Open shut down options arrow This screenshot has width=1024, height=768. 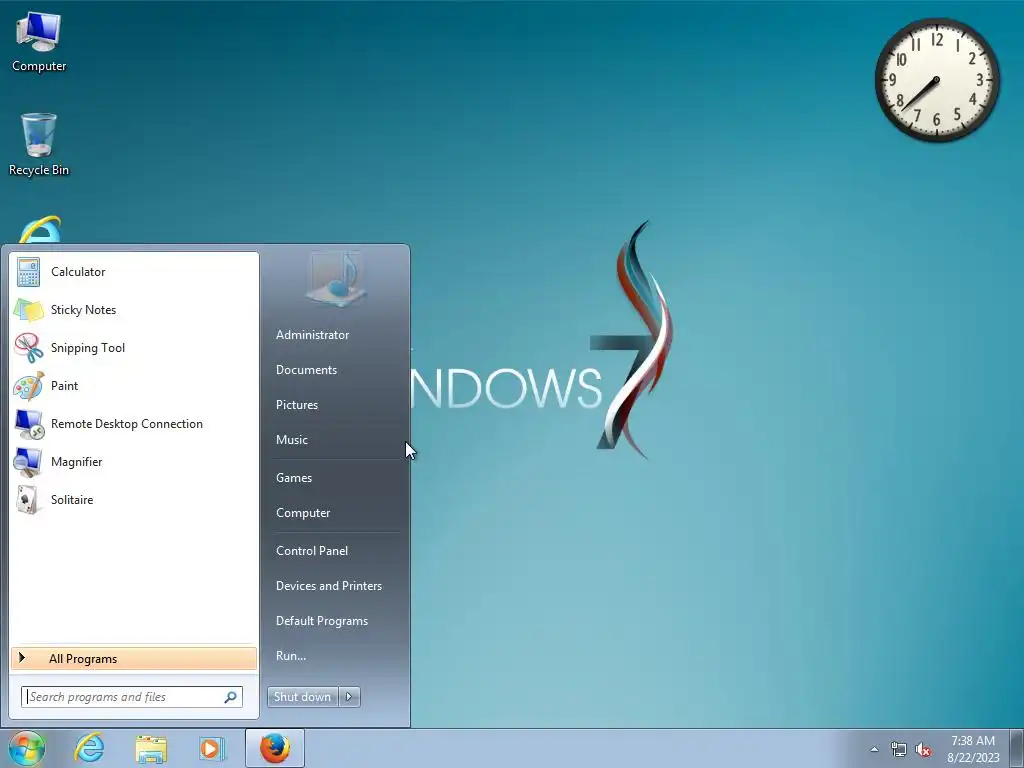(349, 697)
